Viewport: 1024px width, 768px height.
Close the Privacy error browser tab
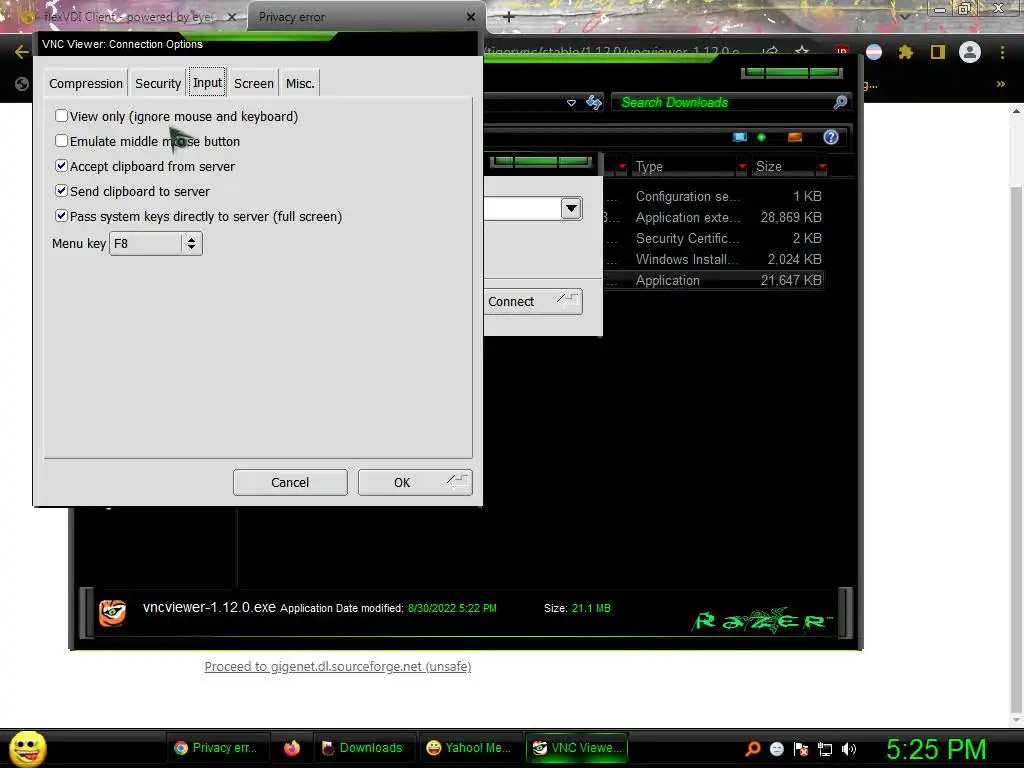(471, 17)
